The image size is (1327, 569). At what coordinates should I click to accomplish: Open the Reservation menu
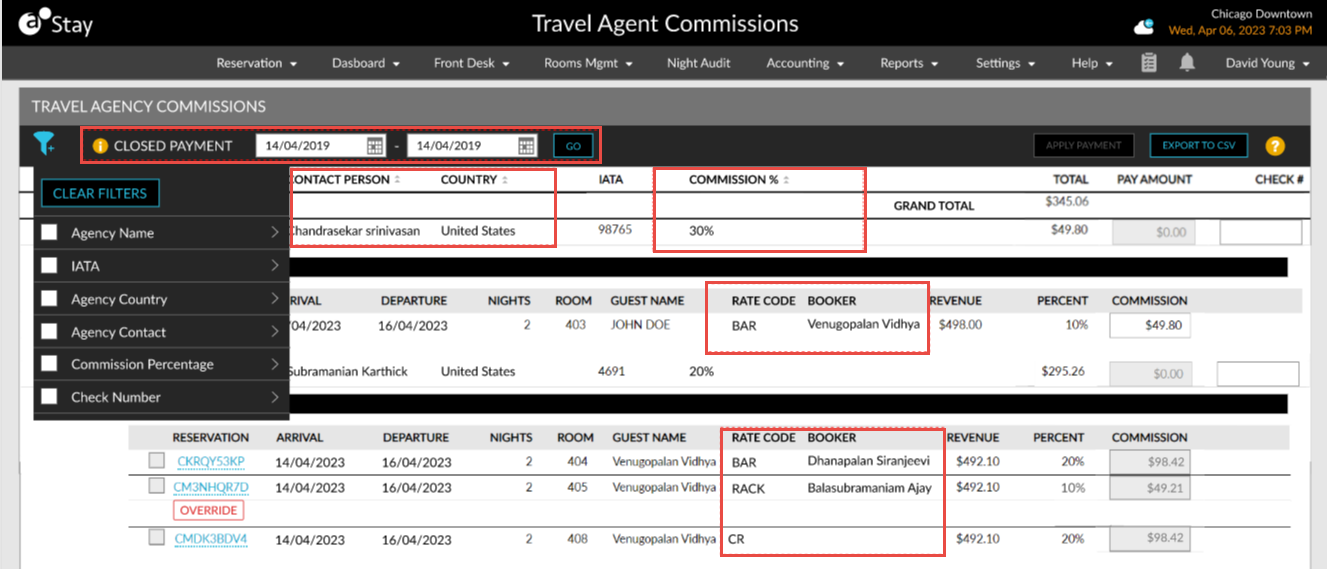pos(257,63)
